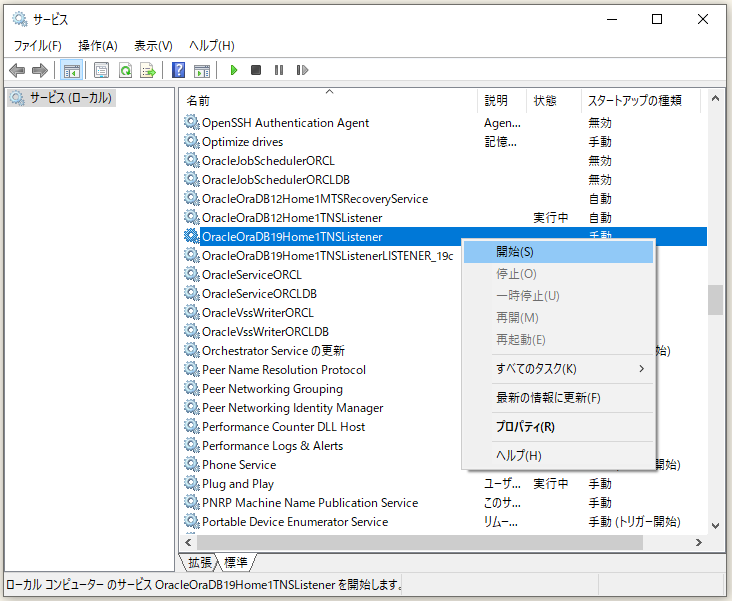Screen dimensions: 732x601
Task: Choose ヘルプ(H) in the context menu
Action: 558,456
